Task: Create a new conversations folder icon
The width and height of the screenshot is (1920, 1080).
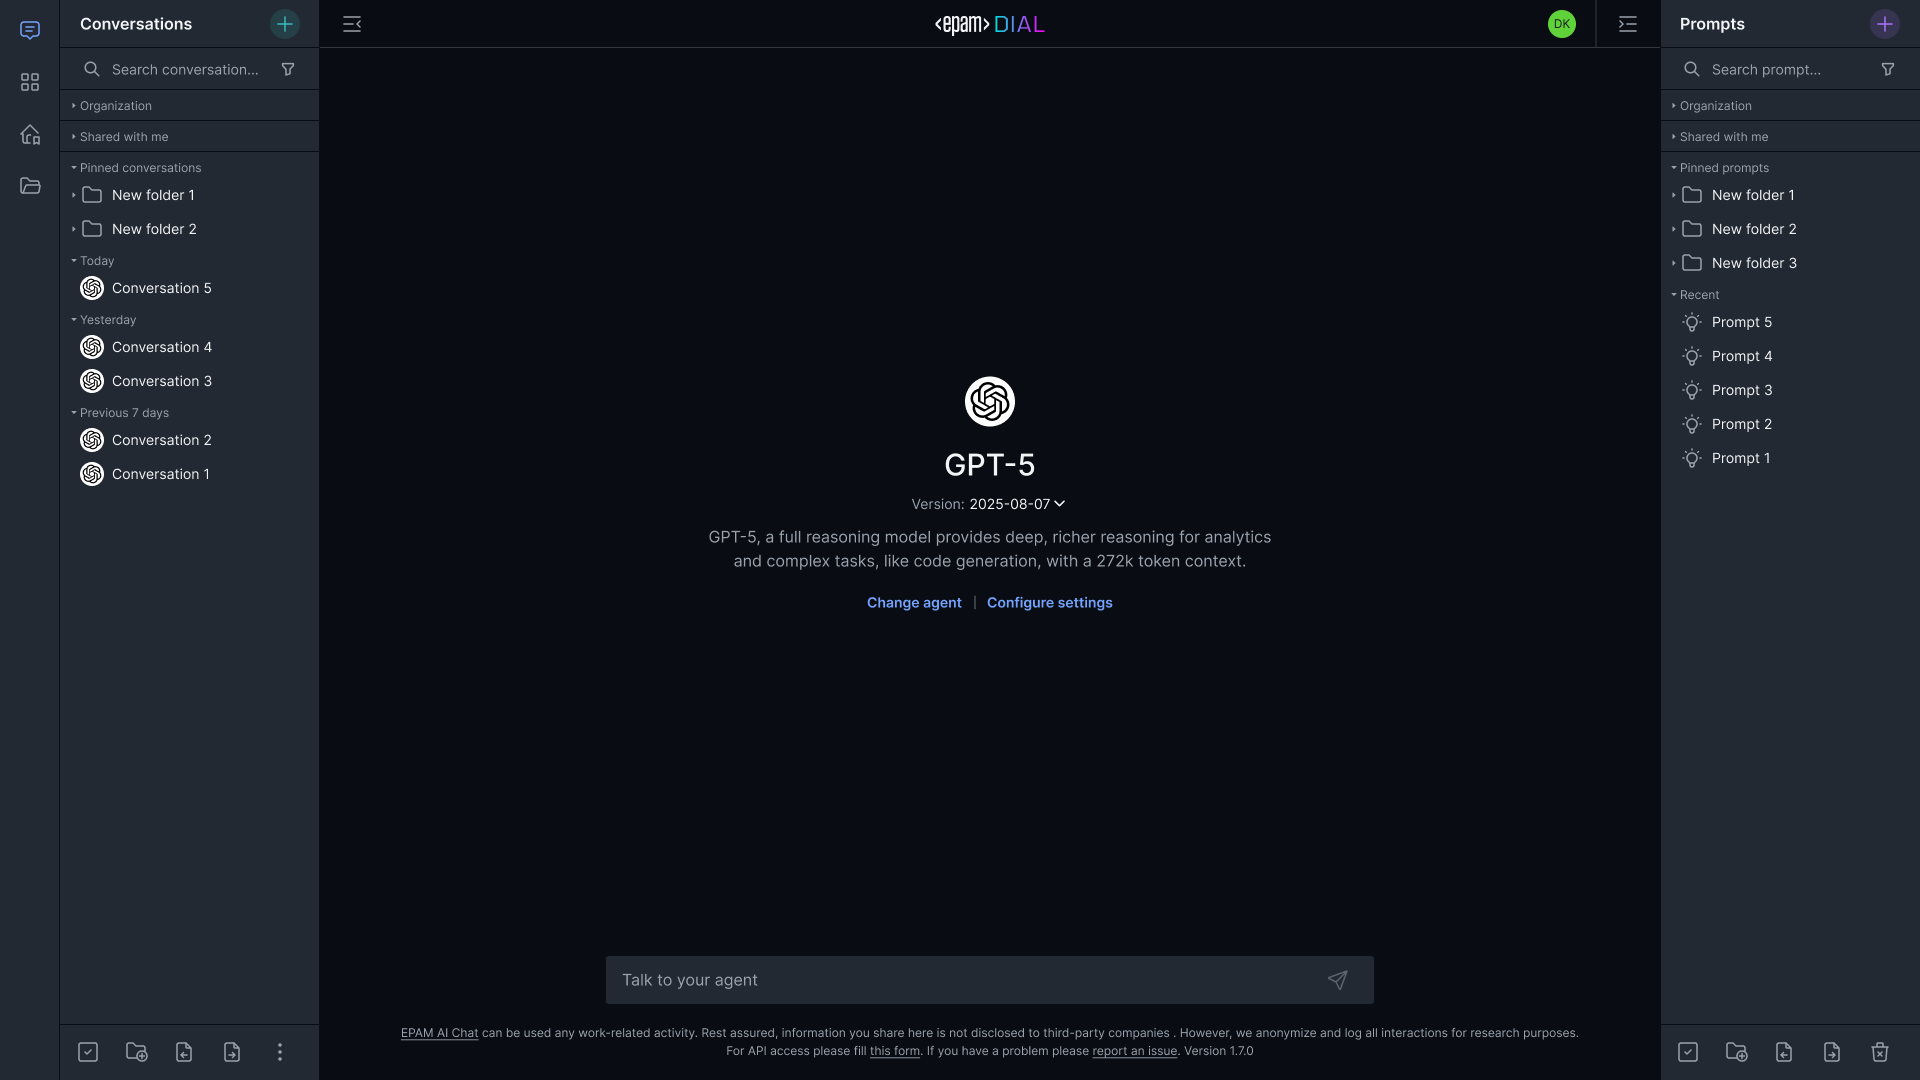Action: click(136, 1052)
